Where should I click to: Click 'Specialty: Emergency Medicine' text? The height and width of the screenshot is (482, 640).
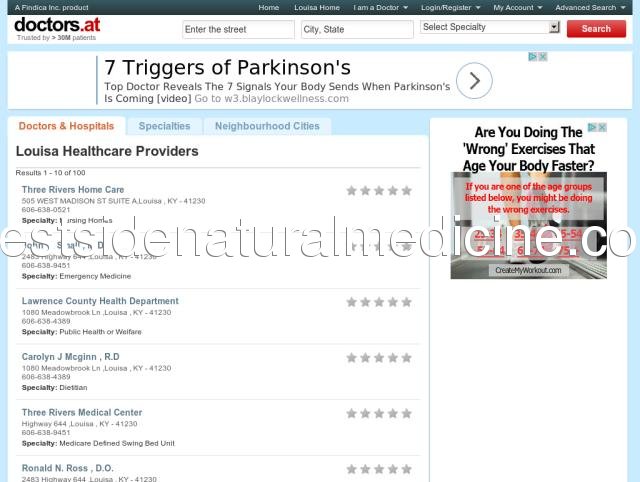coord(76,276)
